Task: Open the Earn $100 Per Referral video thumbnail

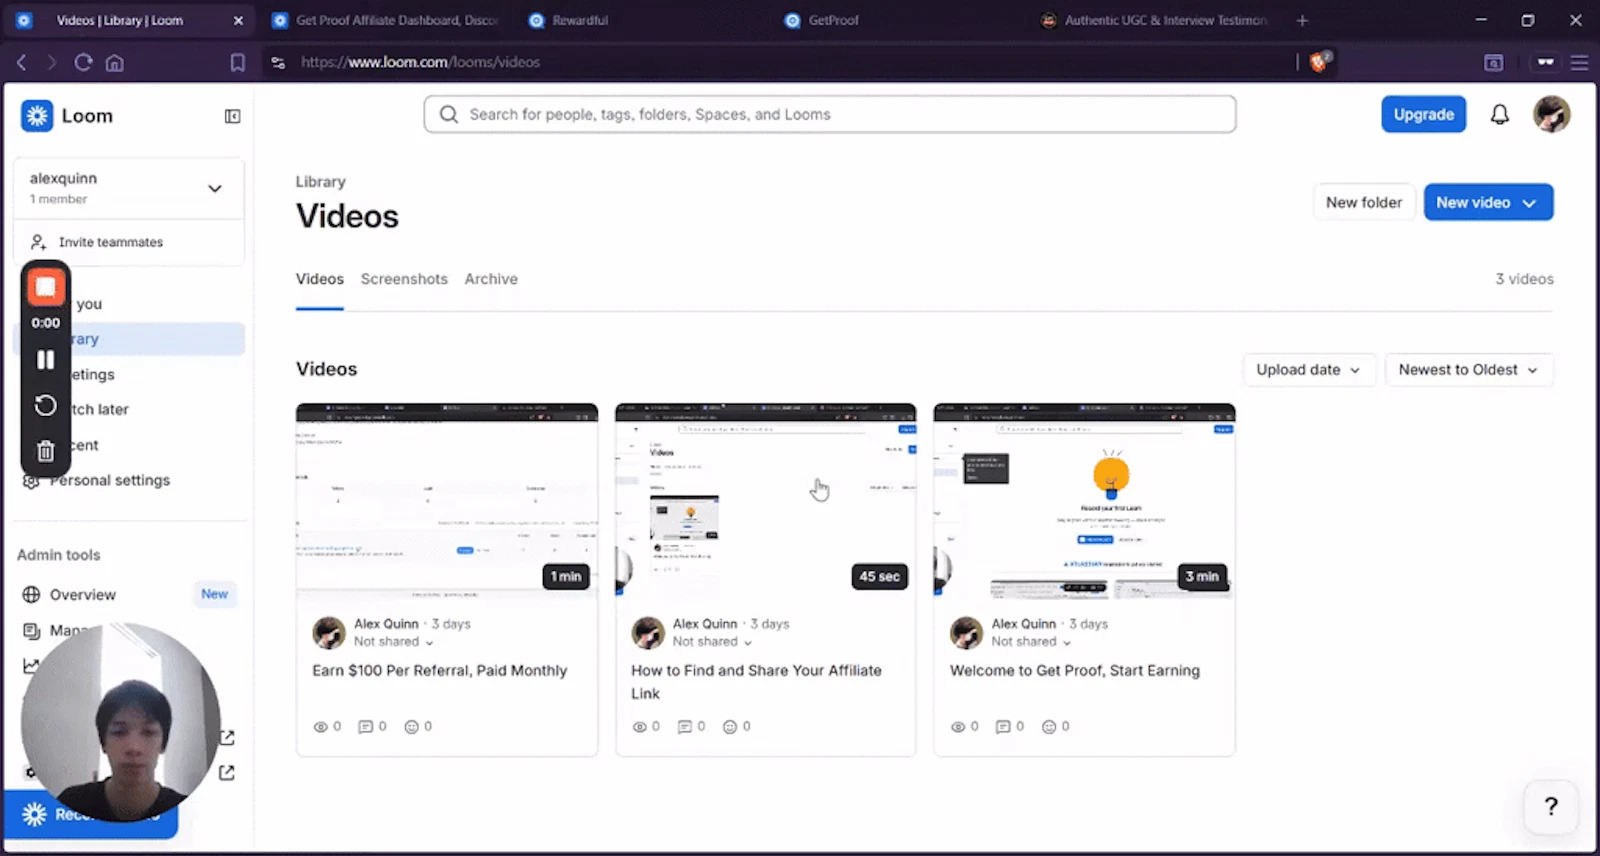Action: click(447, 500)
